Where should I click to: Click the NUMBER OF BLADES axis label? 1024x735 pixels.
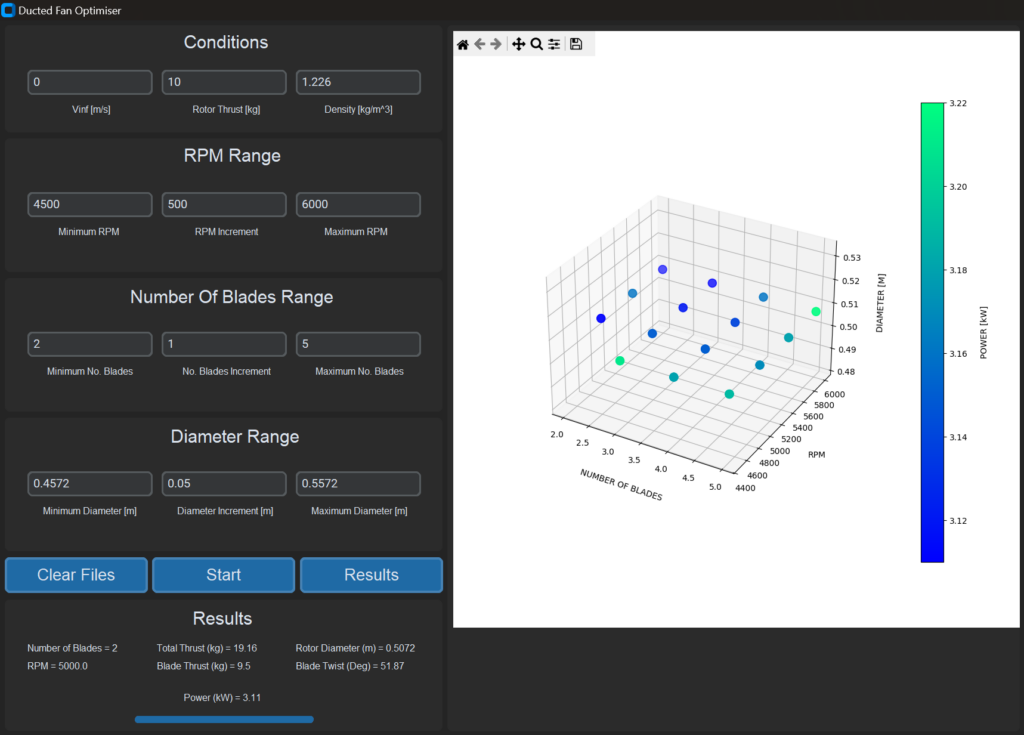(621, 485)
